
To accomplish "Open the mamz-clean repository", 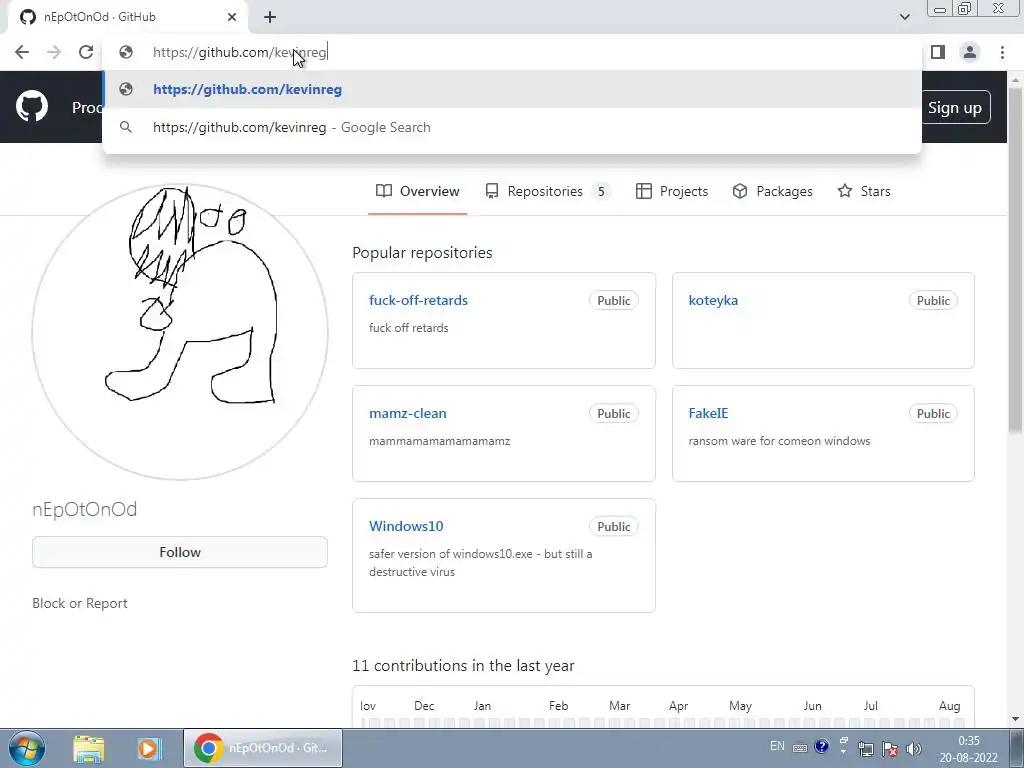I will coord(408,413).
